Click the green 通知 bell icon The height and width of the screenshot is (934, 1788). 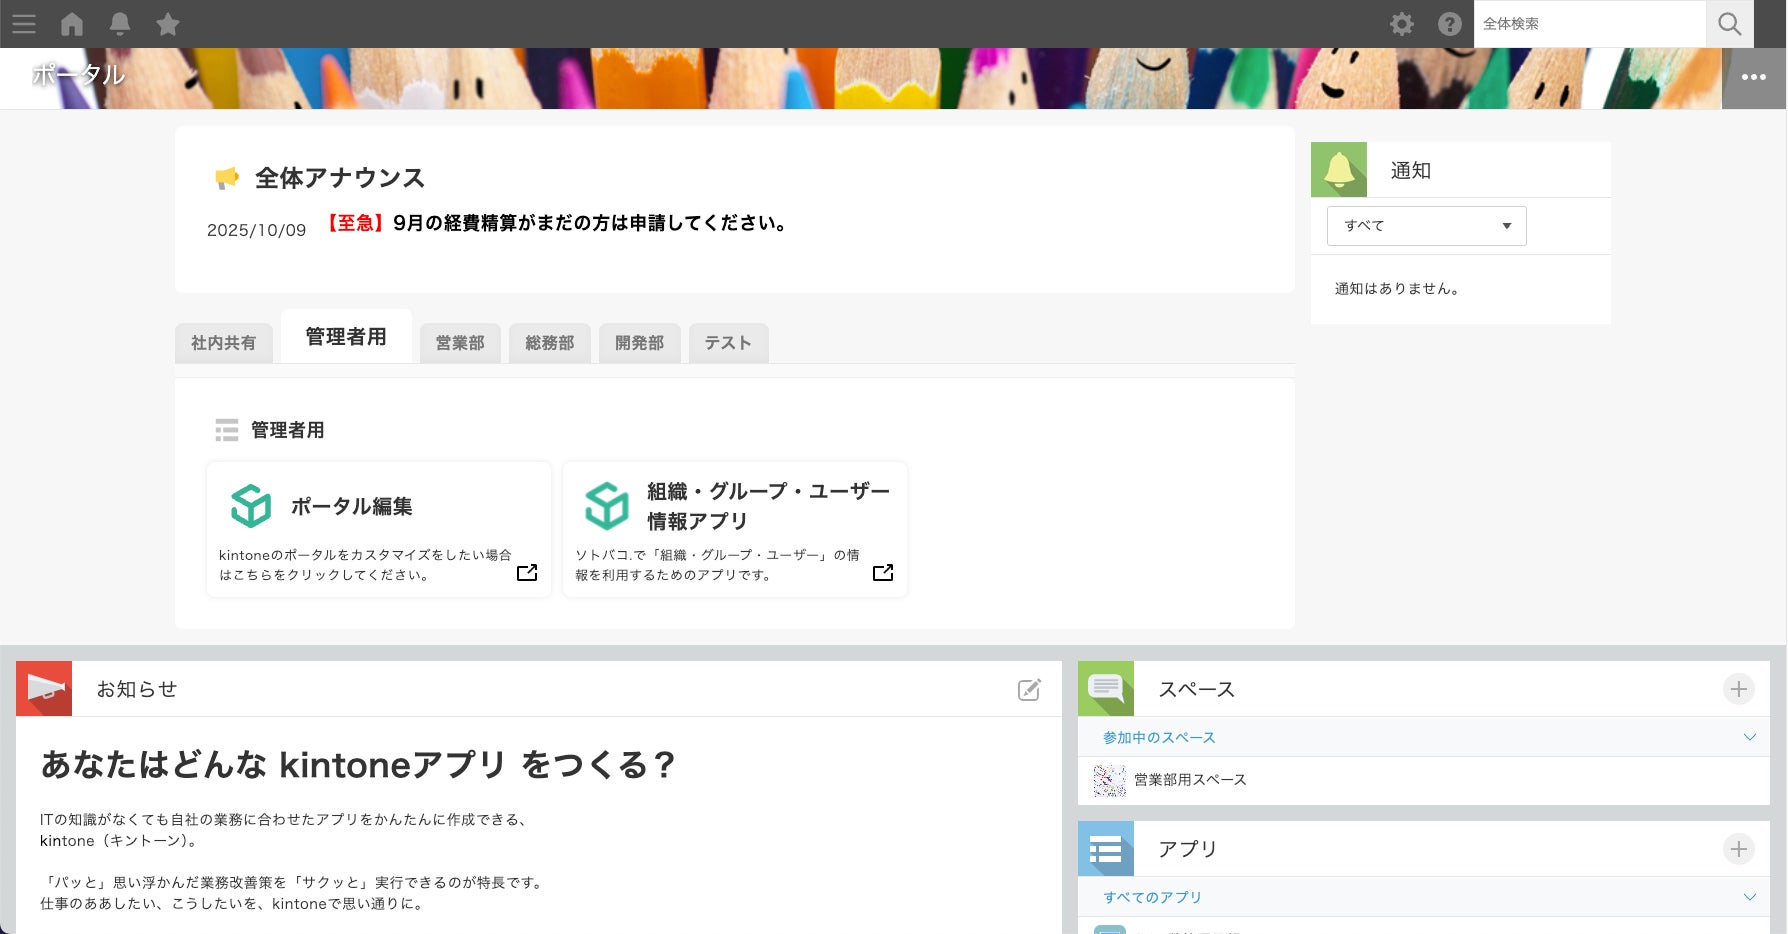1339,170
